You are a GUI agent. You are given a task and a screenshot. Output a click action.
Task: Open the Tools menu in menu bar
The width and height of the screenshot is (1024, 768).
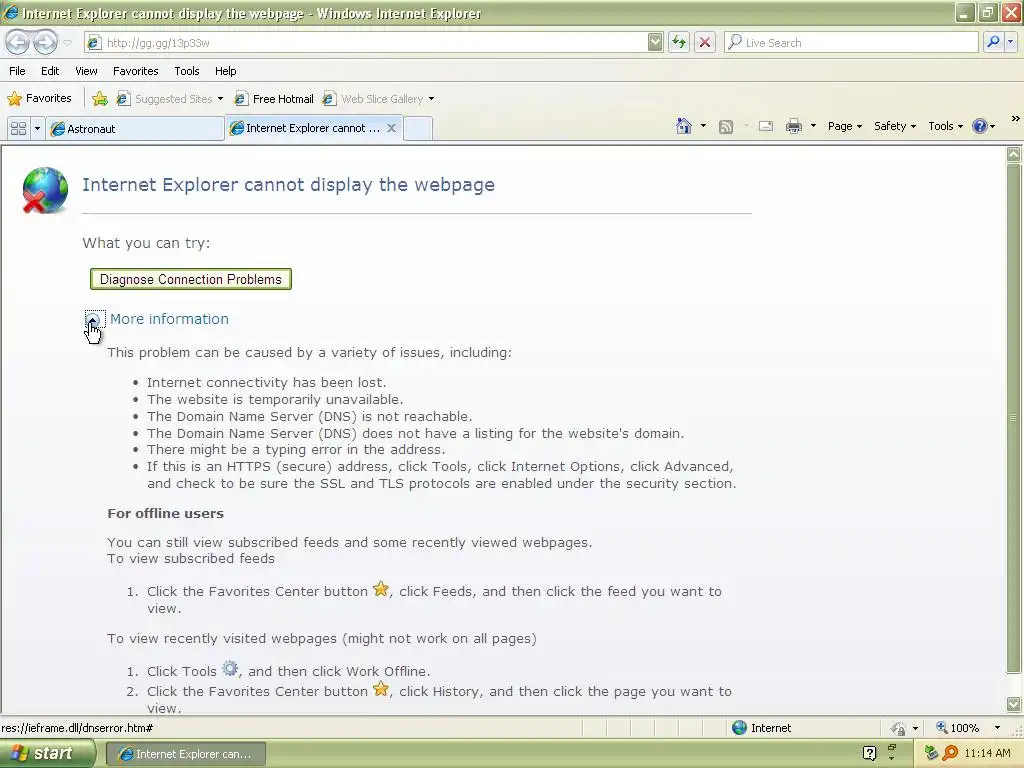(187, 71)
